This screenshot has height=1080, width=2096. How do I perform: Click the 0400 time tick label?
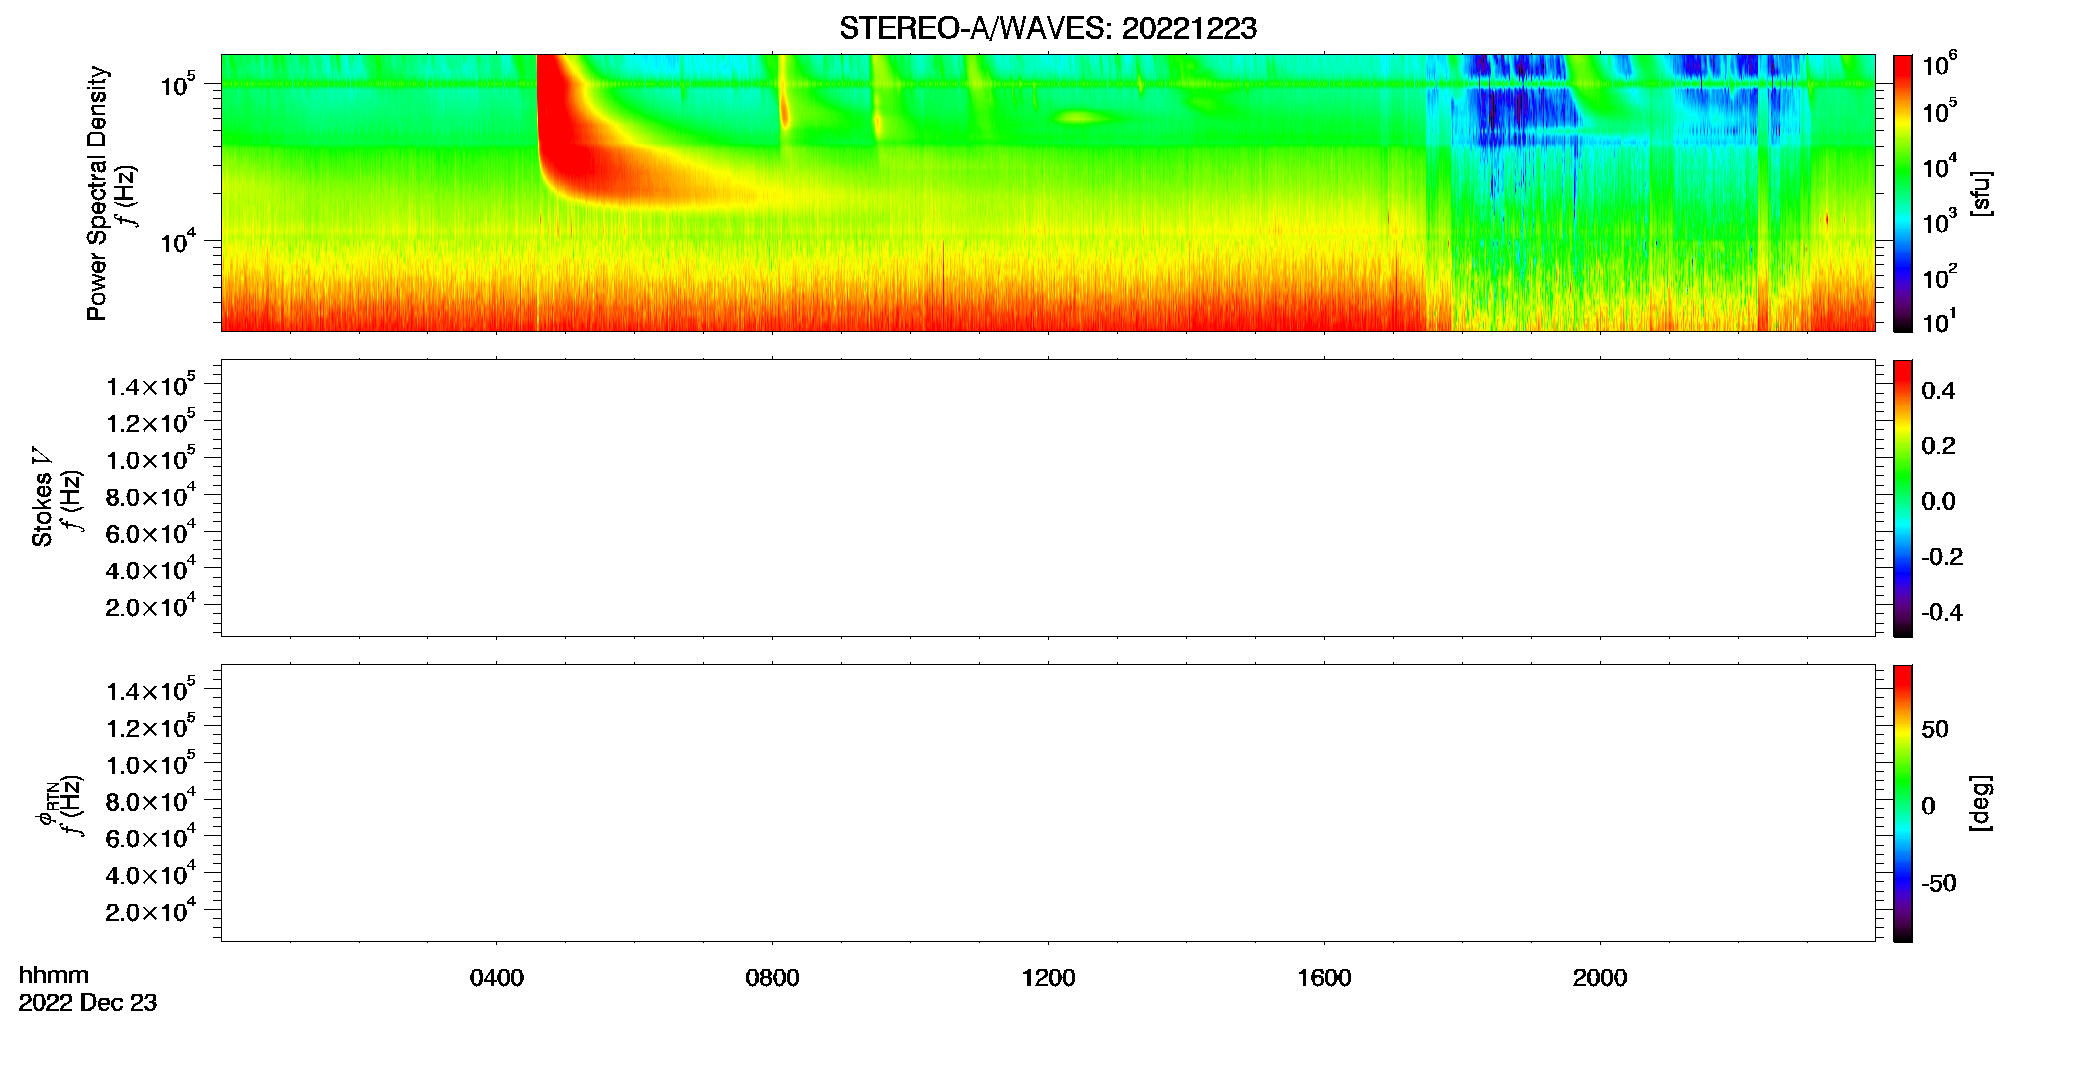pos(497,978)
